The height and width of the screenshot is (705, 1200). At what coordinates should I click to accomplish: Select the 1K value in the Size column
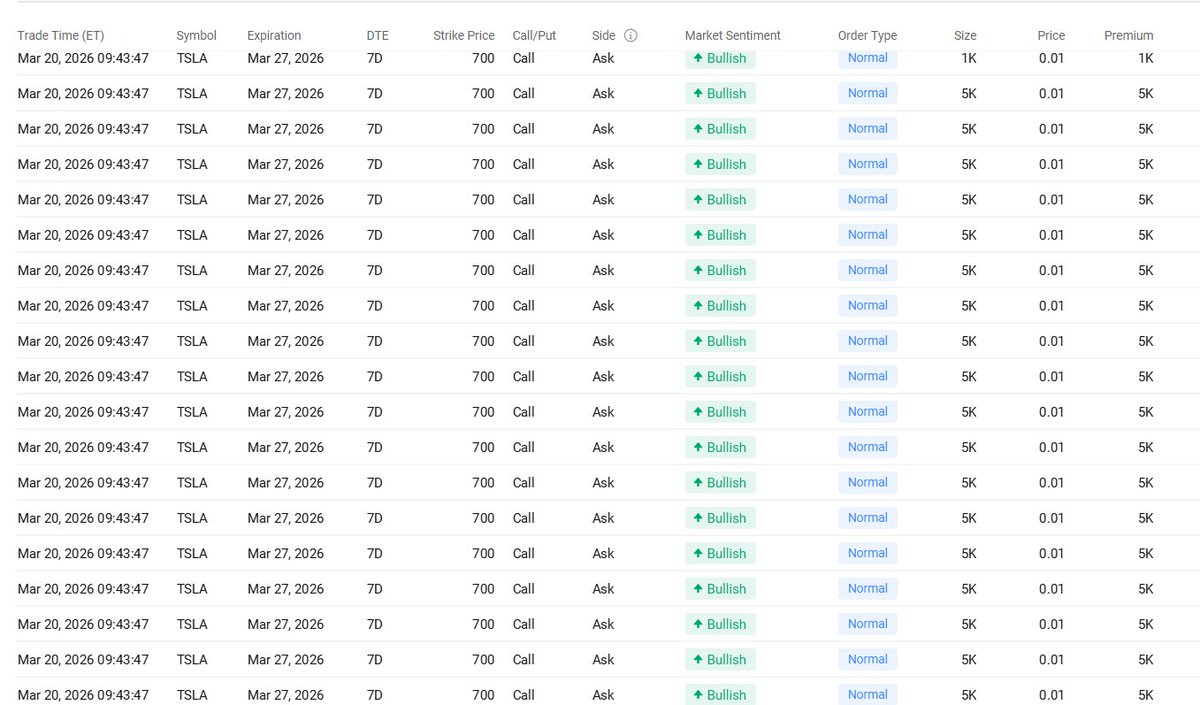click(969, 58)
